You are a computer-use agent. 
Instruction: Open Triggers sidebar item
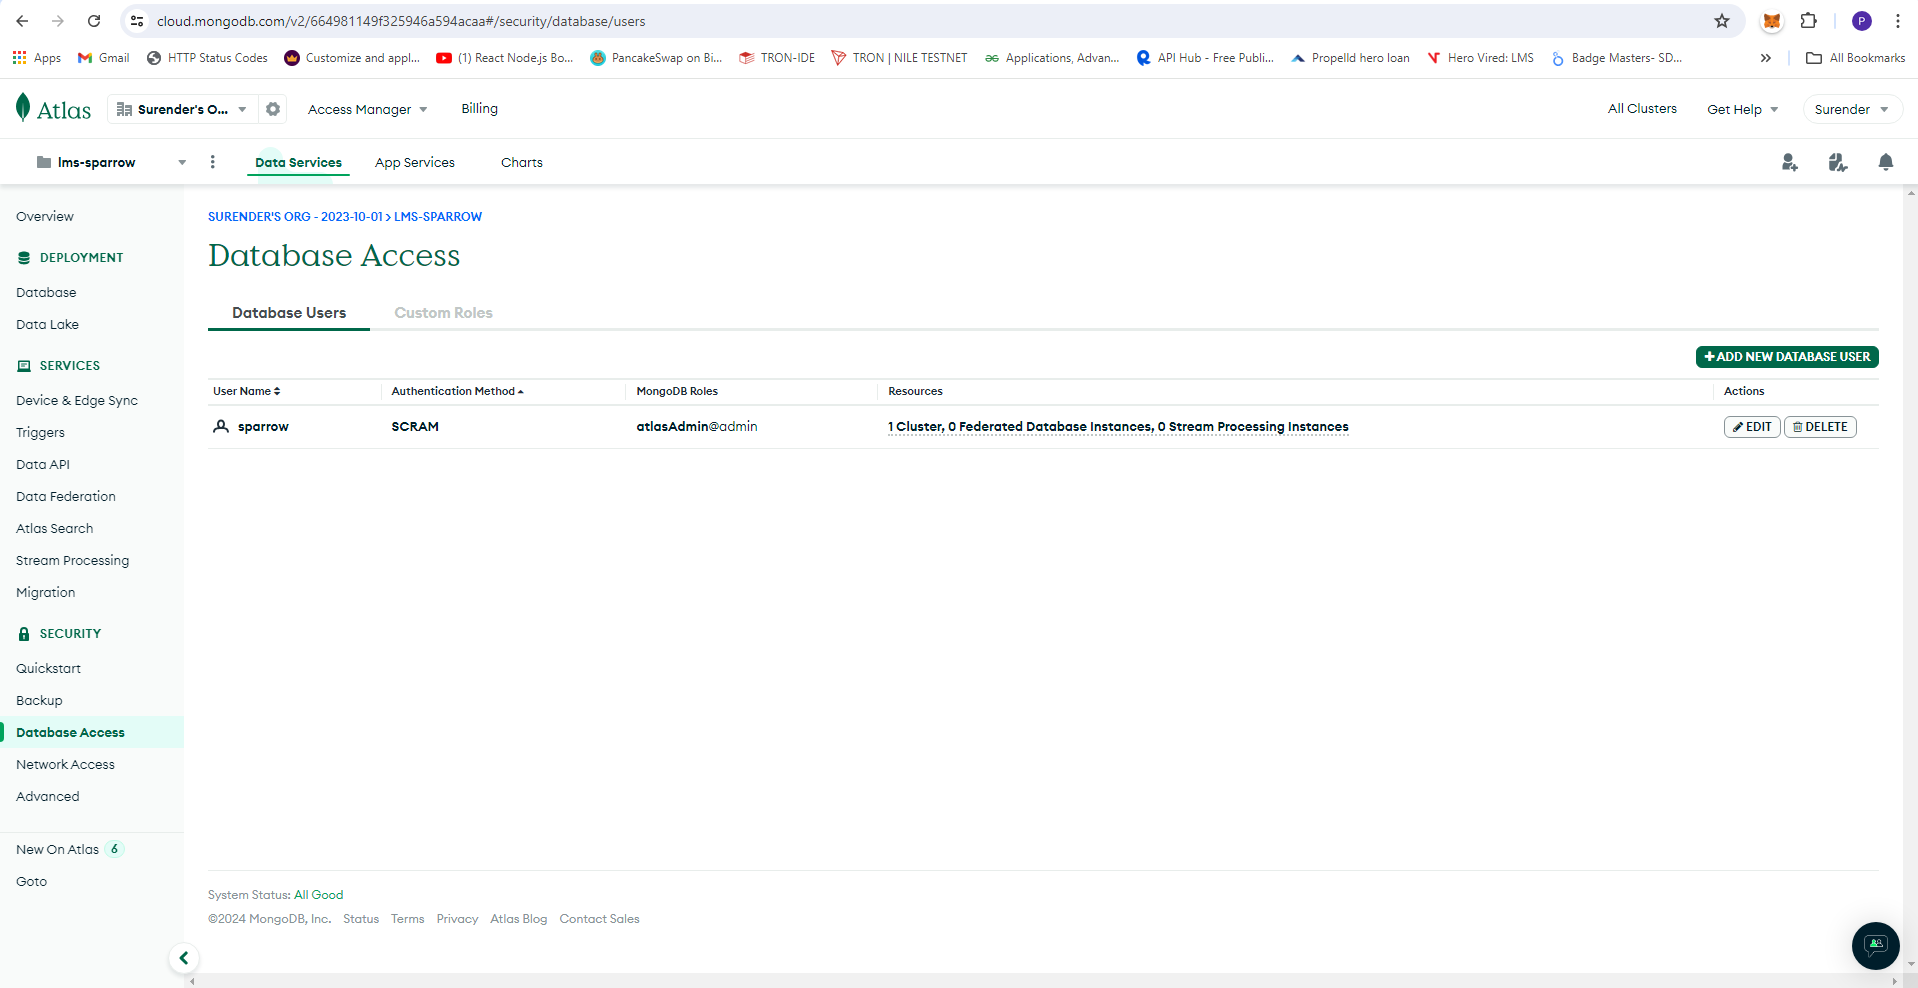[x=40, y=432]
